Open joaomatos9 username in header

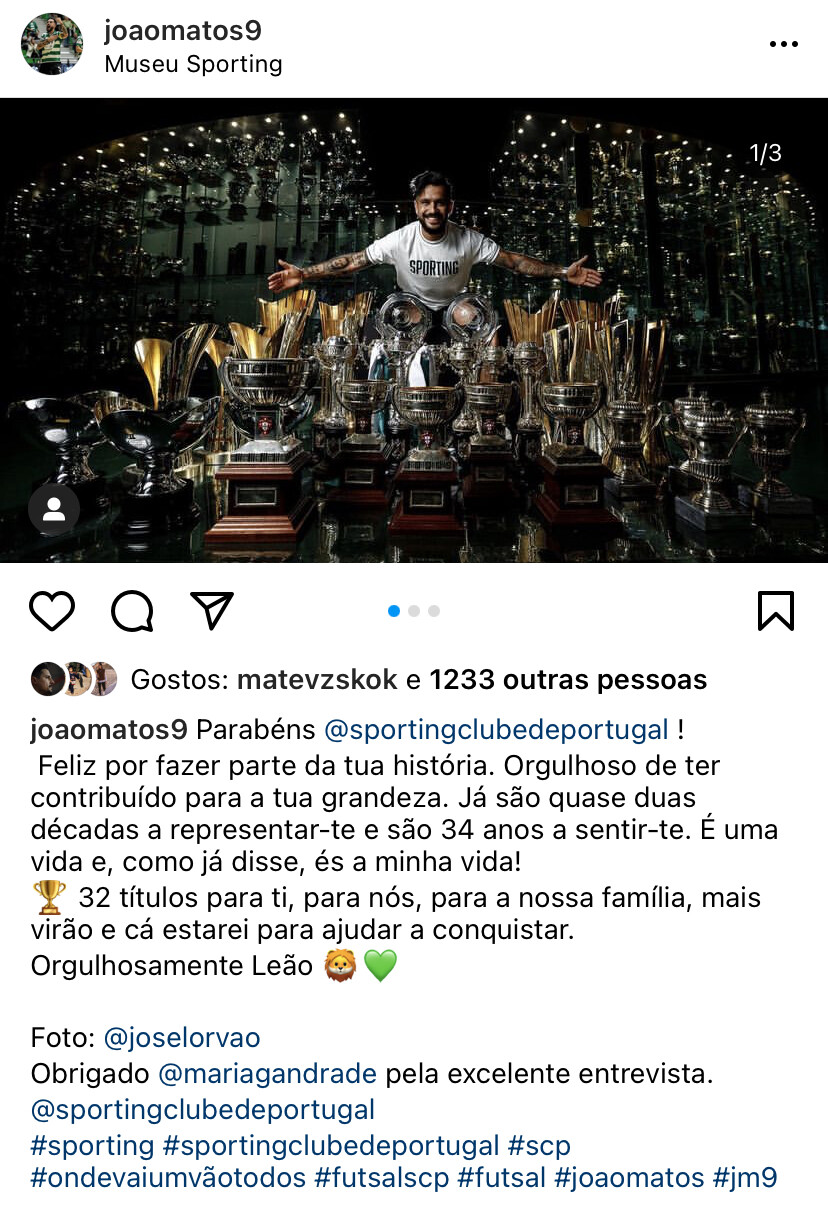183,31
